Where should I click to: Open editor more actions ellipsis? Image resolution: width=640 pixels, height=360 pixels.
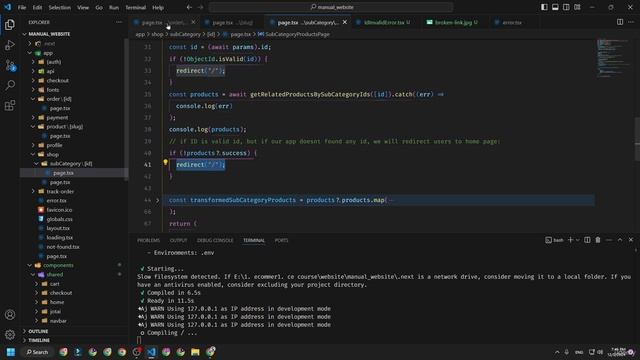pyautogui.click(x=631, y=22)
